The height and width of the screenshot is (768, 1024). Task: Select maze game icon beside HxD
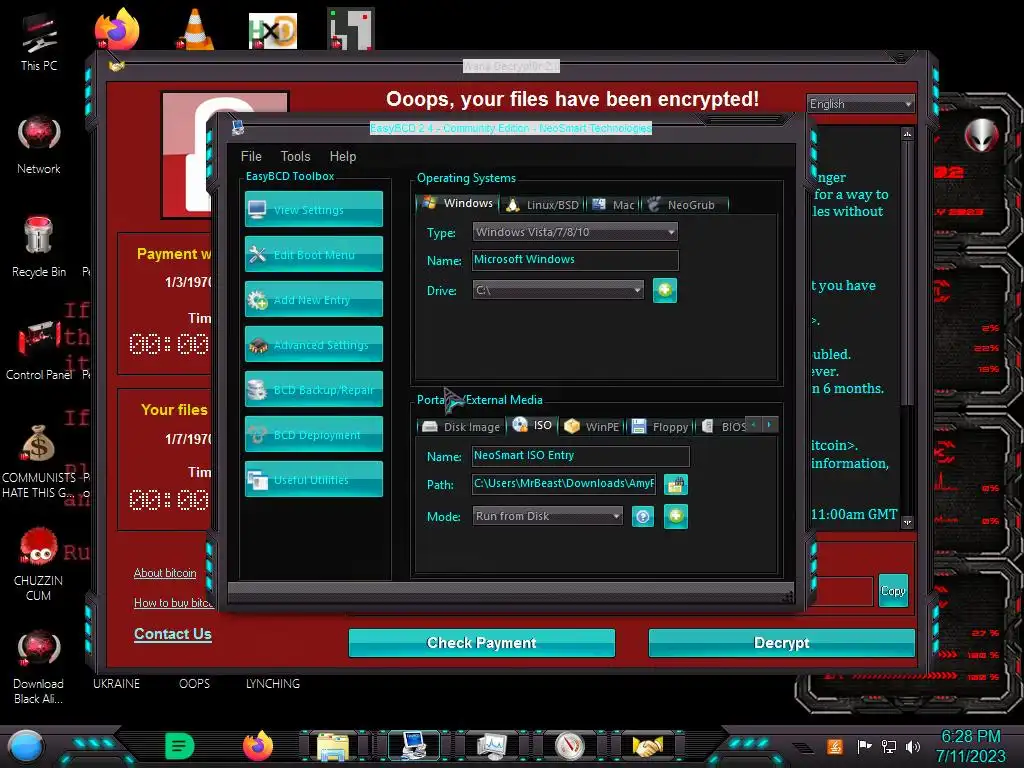(x=351, y=29)
